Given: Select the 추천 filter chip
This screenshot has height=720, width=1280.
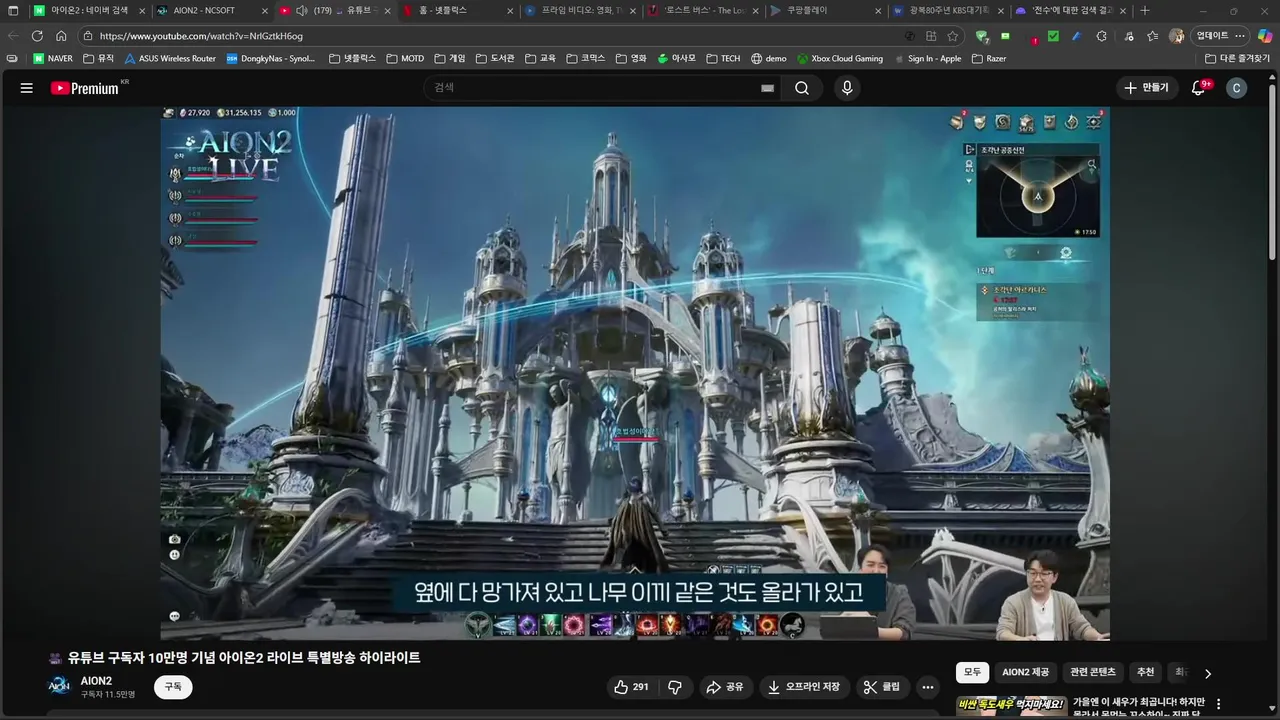Looking at the screenshot, I should click(x=1146, y=673).
